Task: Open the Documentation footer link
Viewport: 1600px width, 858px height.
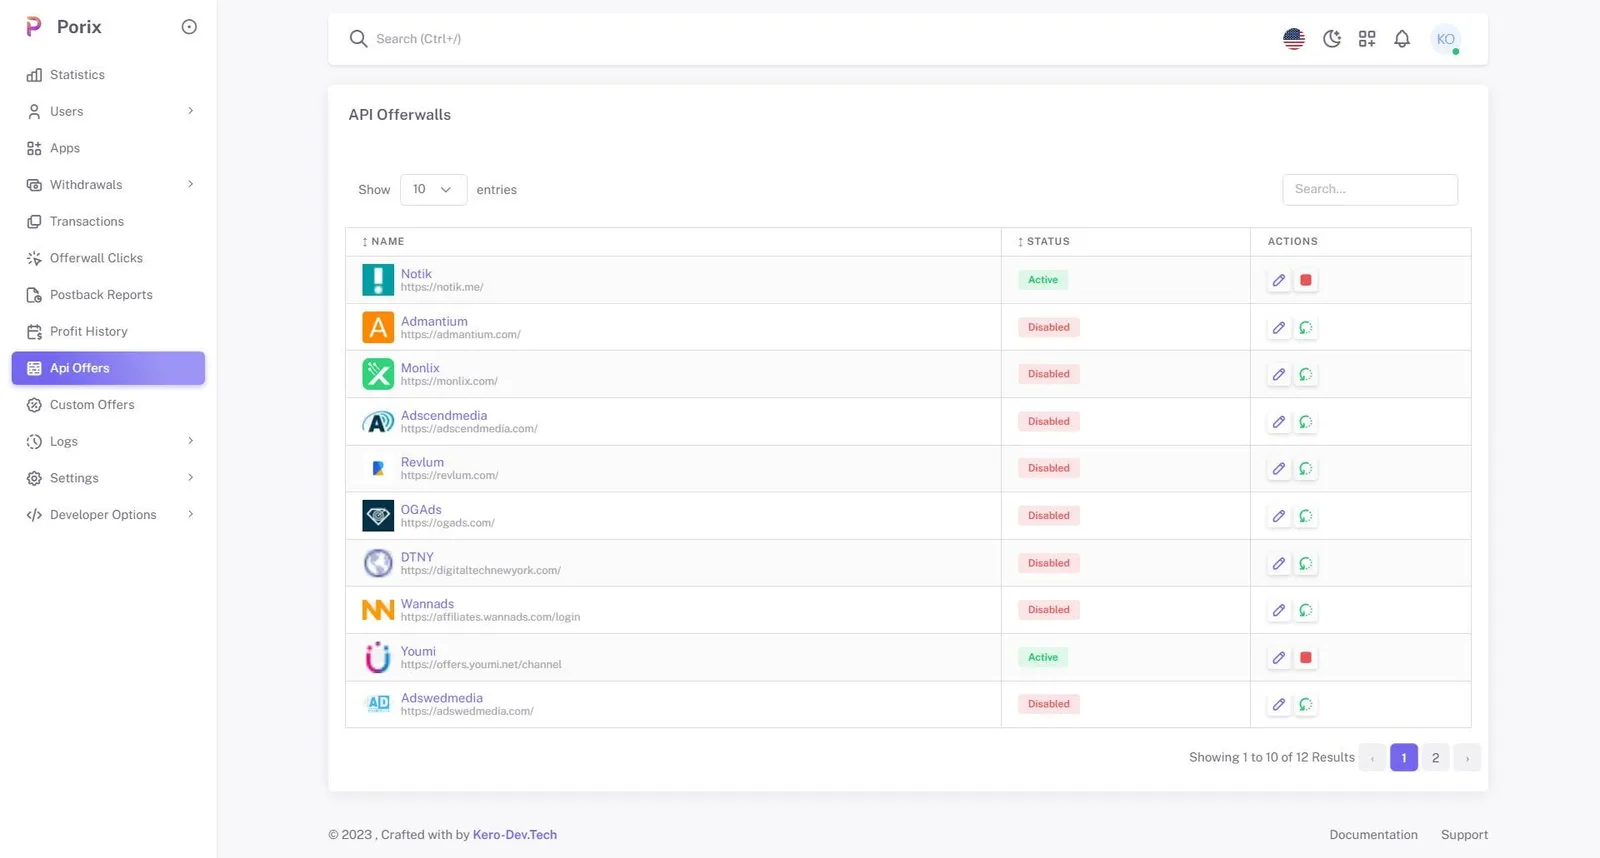Action: coord(1373,835)
